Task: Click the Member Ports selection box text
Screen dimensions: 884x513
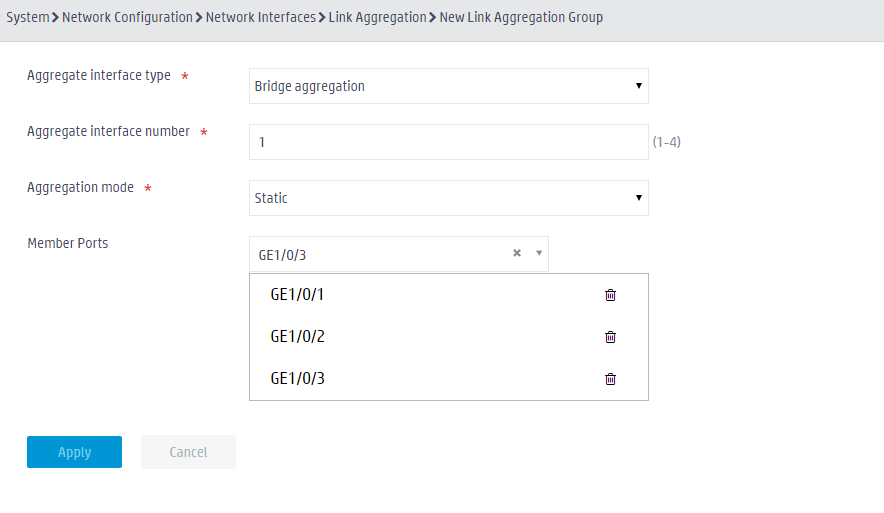Action: coord(282,255)
